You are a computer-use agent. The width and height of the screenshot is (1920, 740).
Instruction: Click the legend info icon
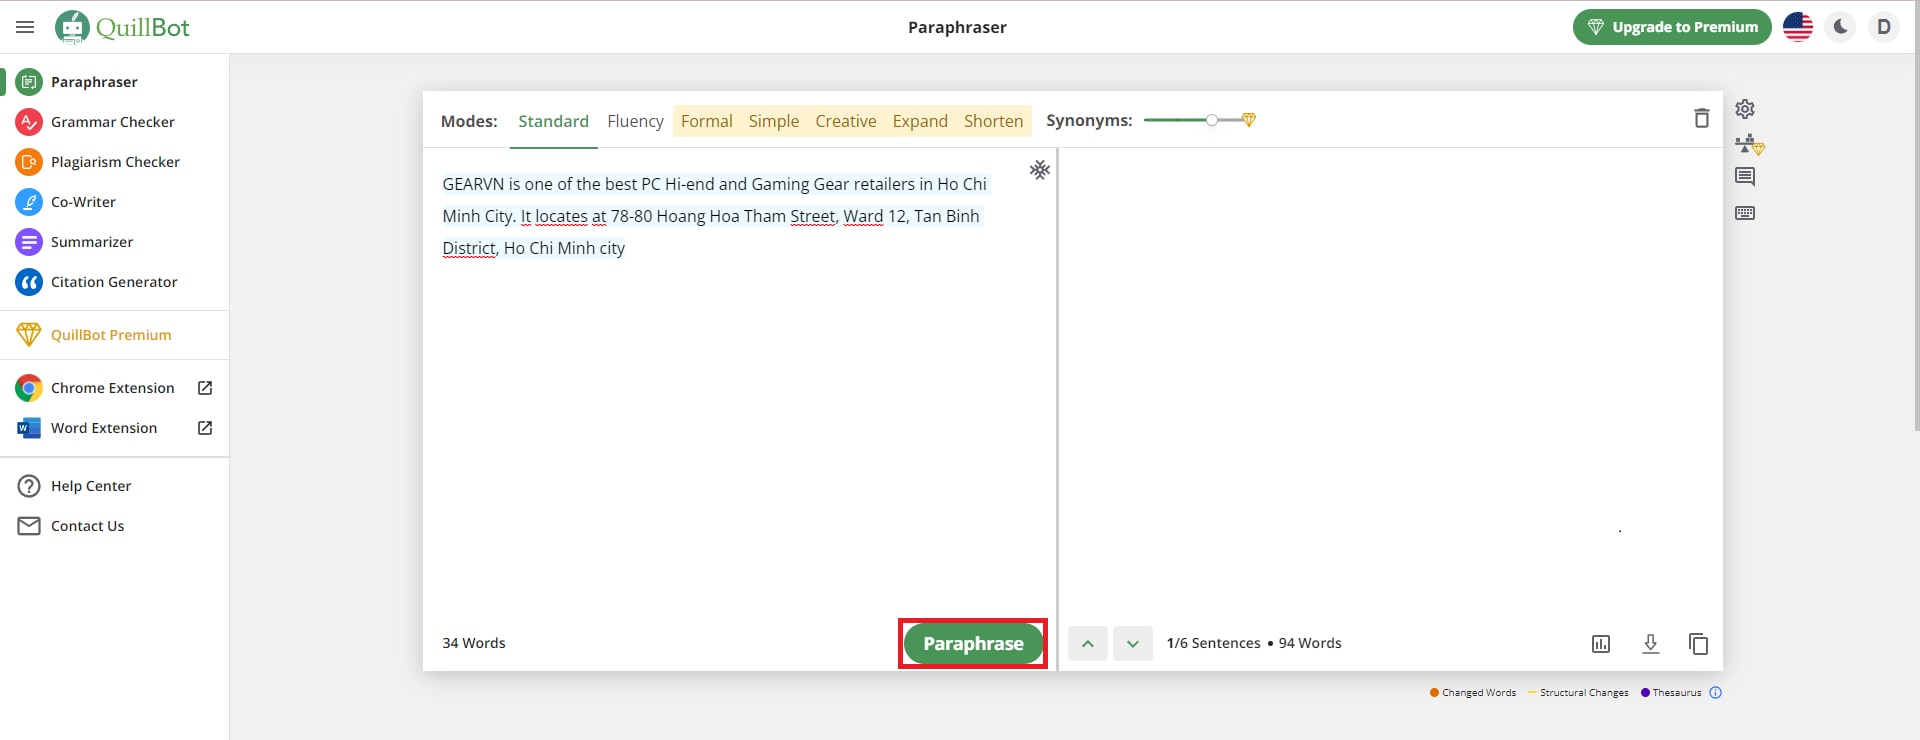1716,693
